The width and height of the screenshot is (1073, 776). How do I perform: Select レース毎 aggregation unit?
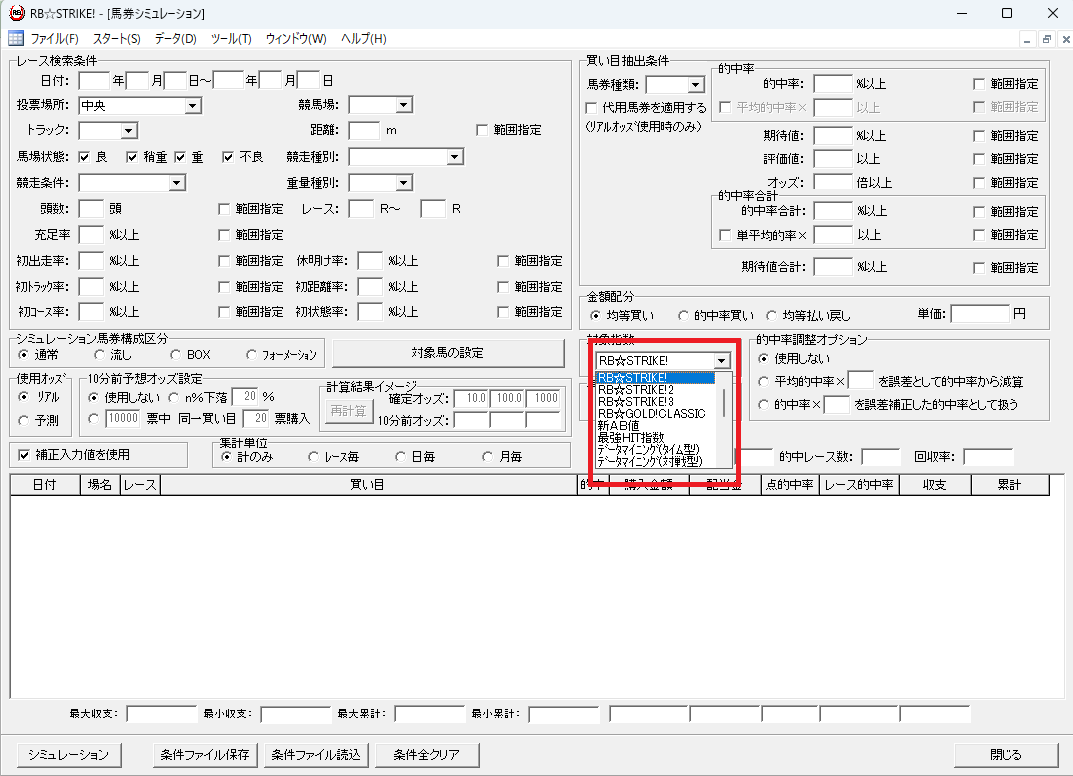click(313, 456)
